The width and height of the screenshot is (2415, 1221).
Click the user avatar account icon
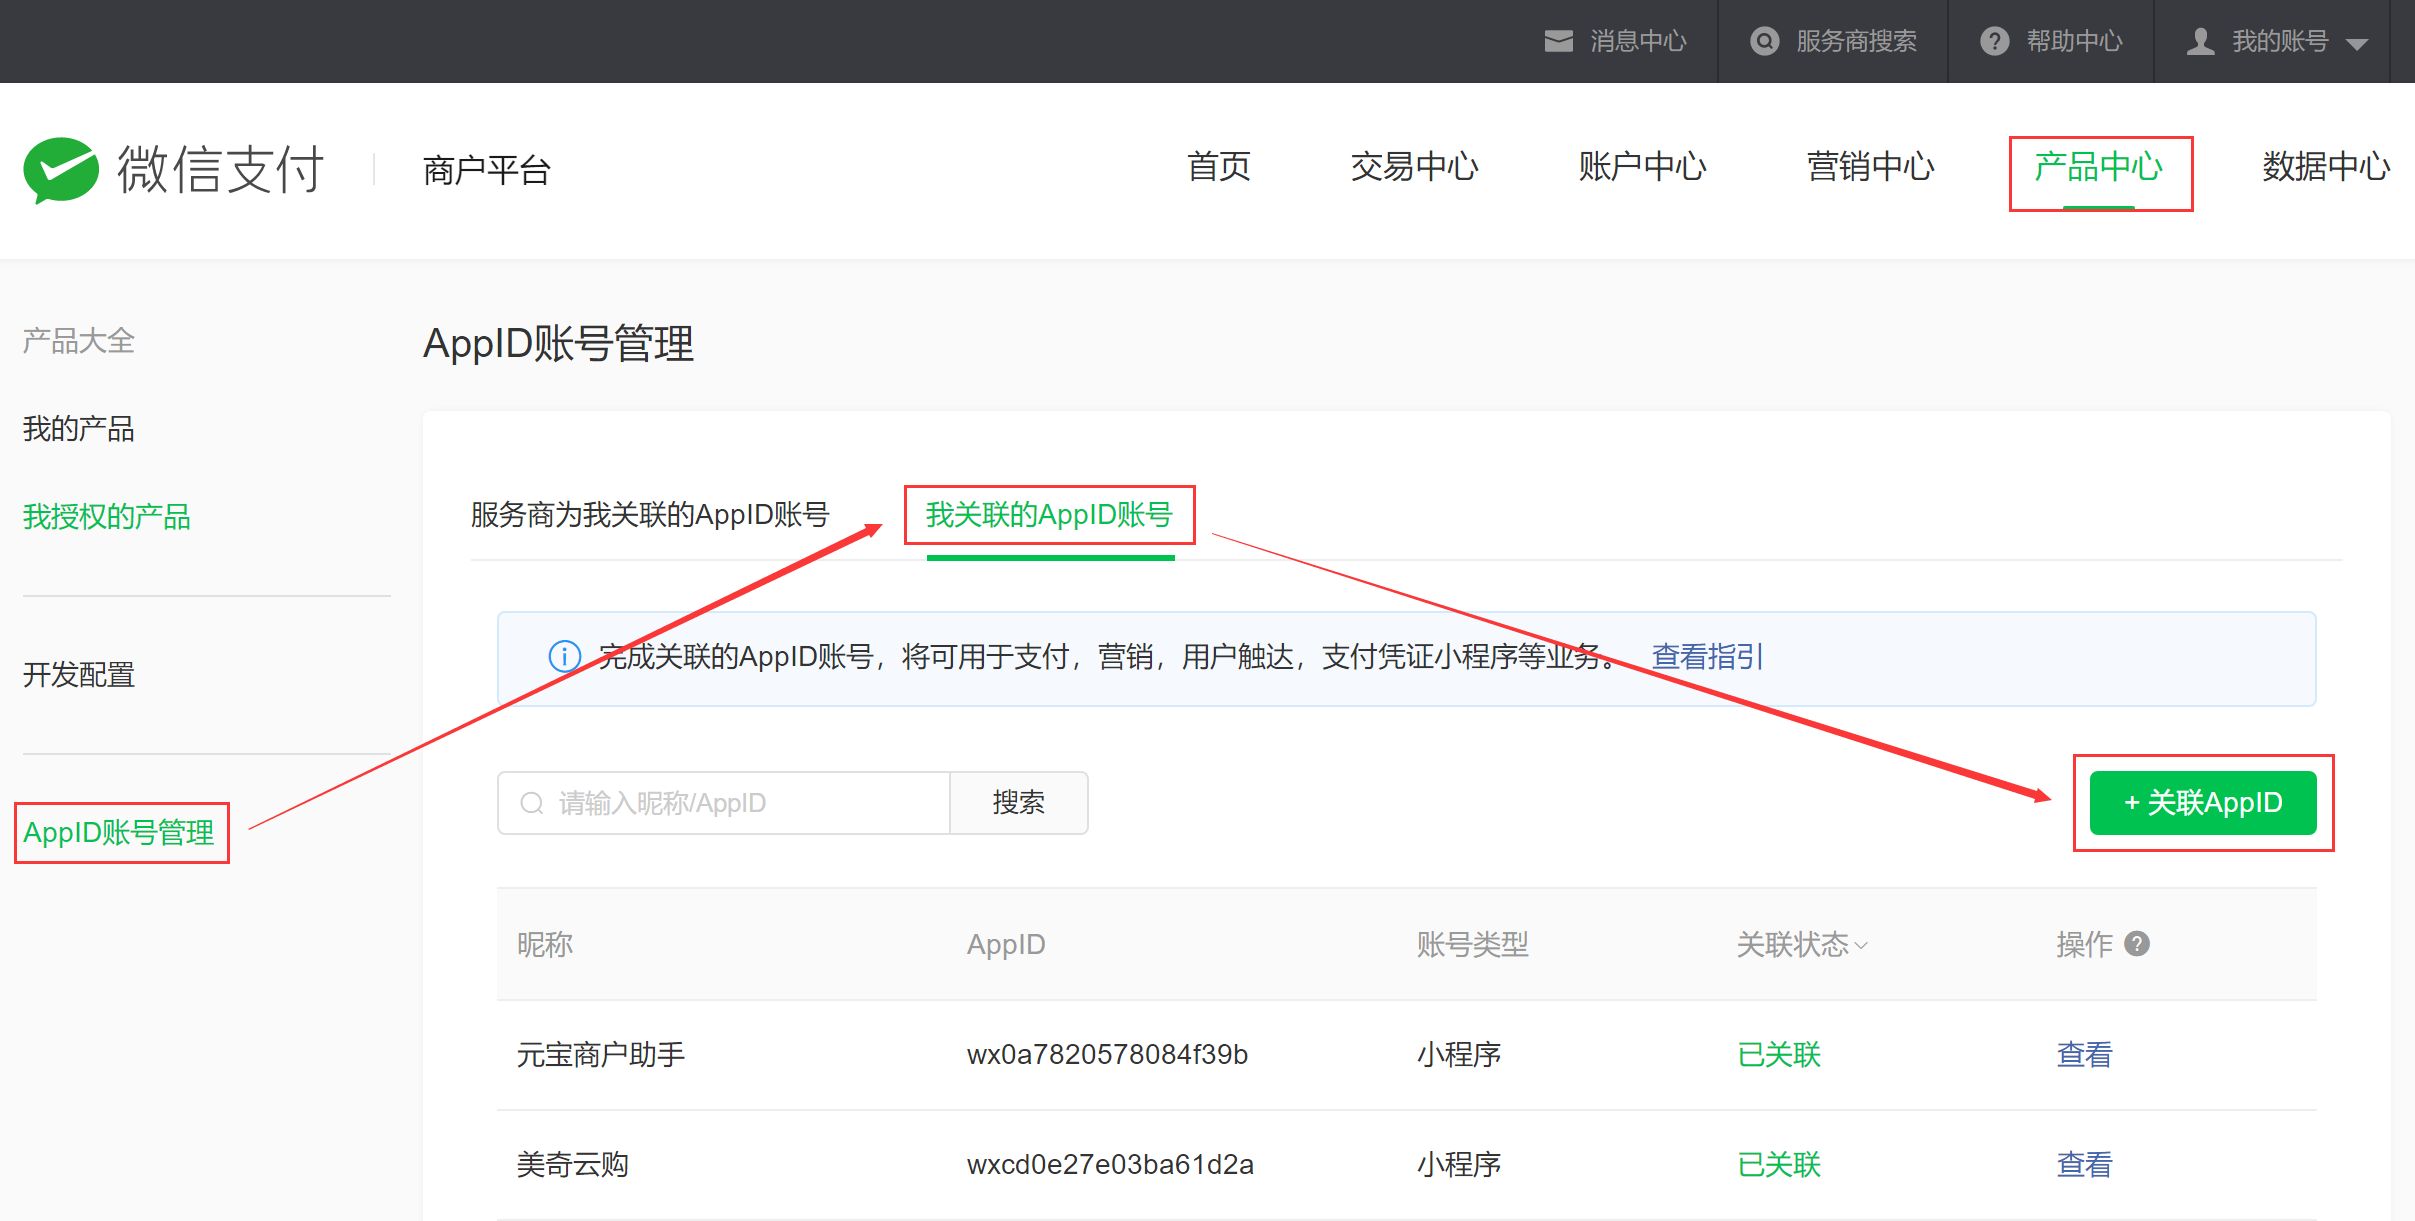[2200, 41]
